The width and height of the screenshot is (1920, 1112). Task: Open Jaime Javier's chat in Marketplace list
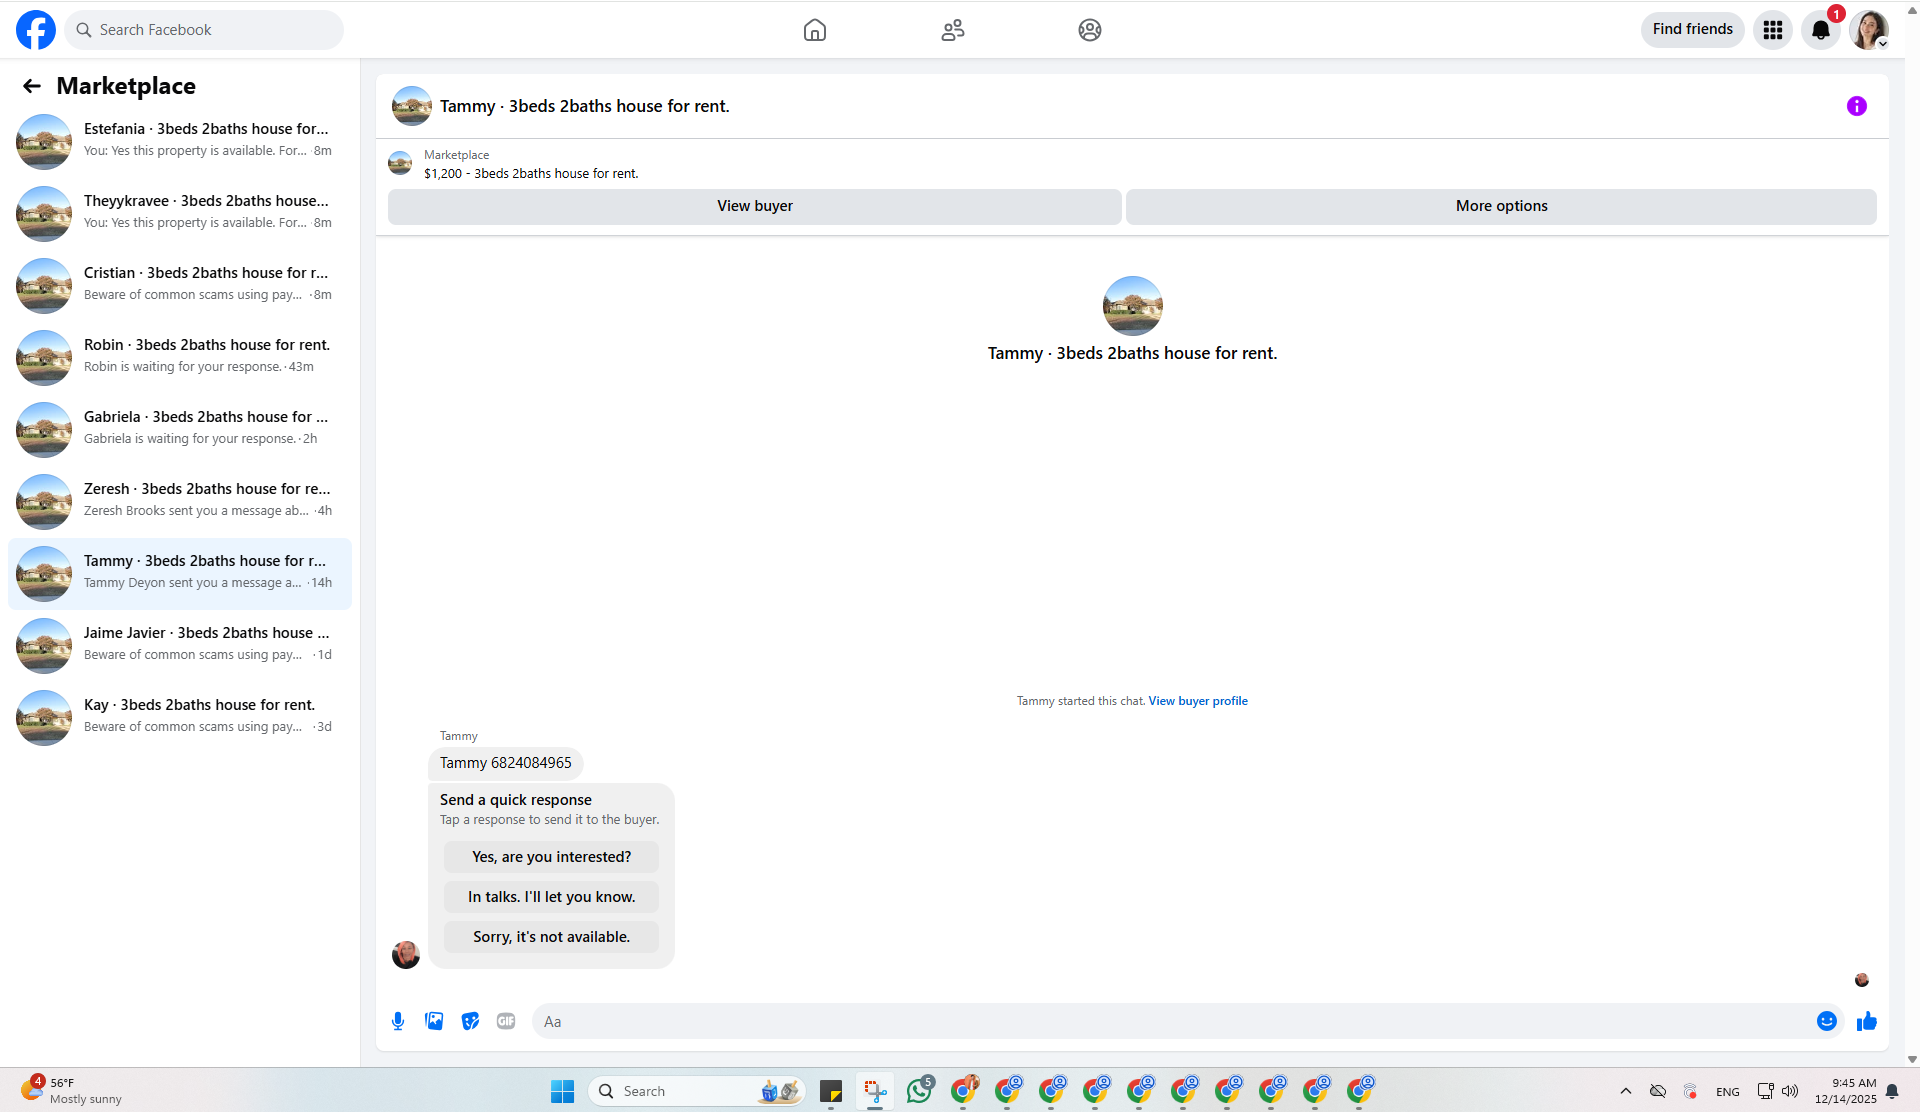click(x=180, y=645)
